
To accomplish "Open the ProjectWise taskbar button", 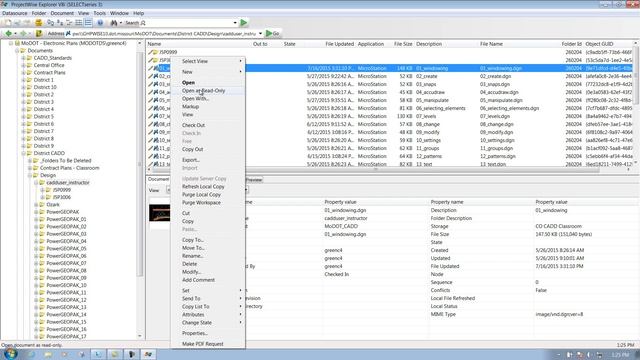I will (x=148, y=354).
